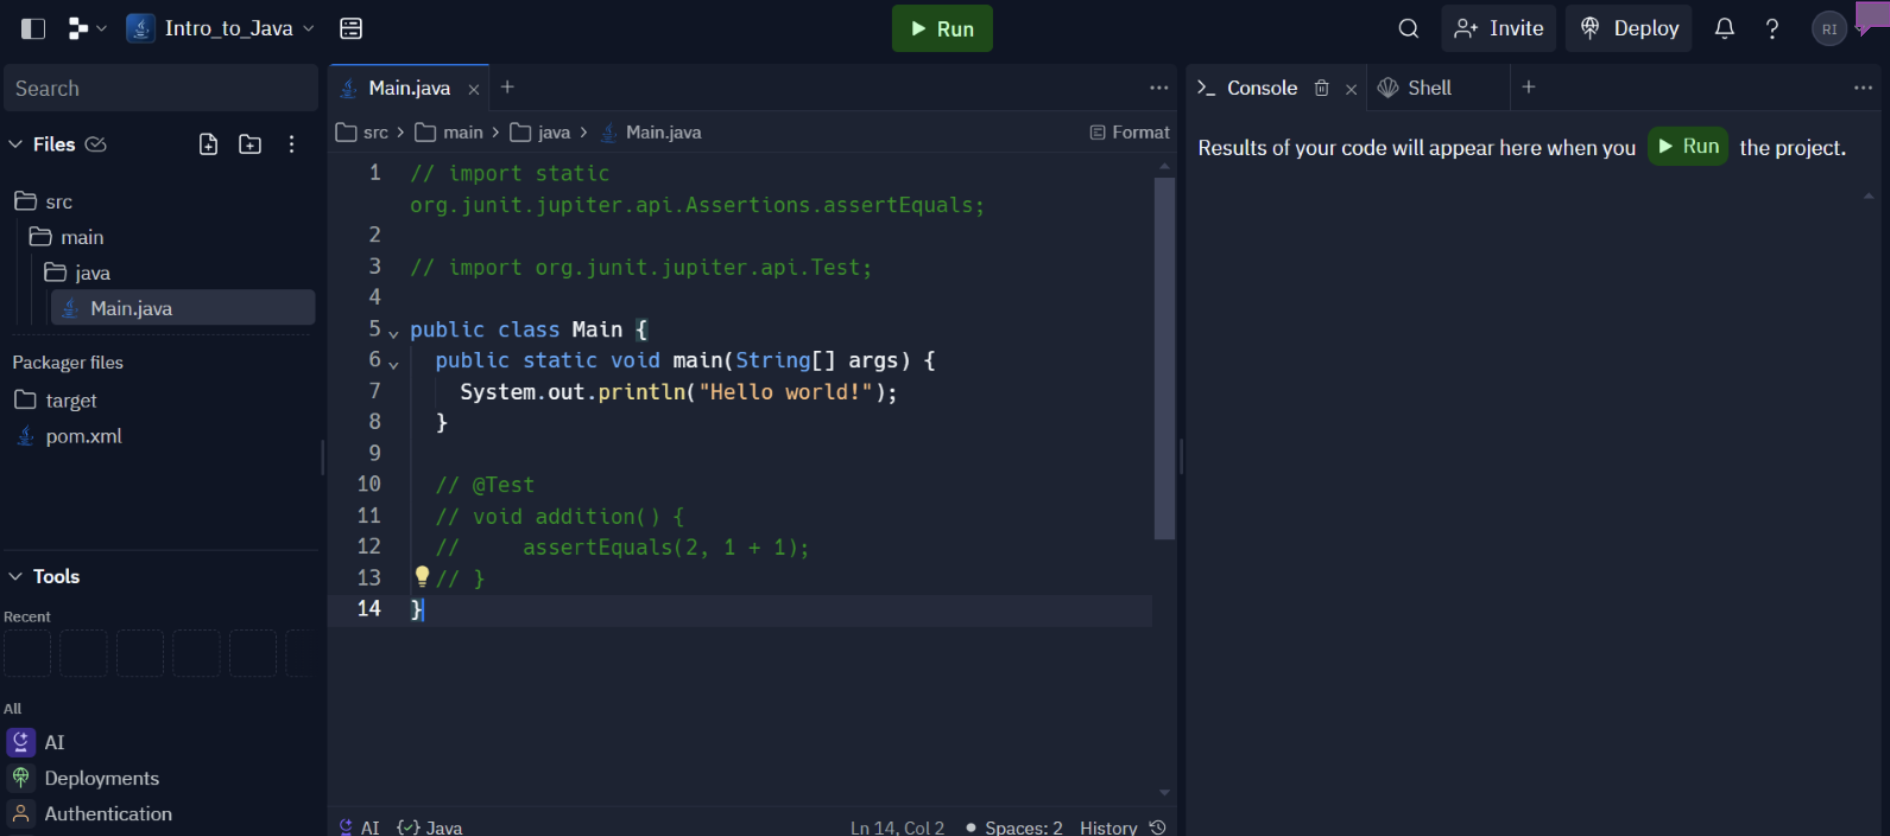Screen dimensions: 1890x836
Task: Open the editor pane three-dot menu
Action: point(1159,88)
